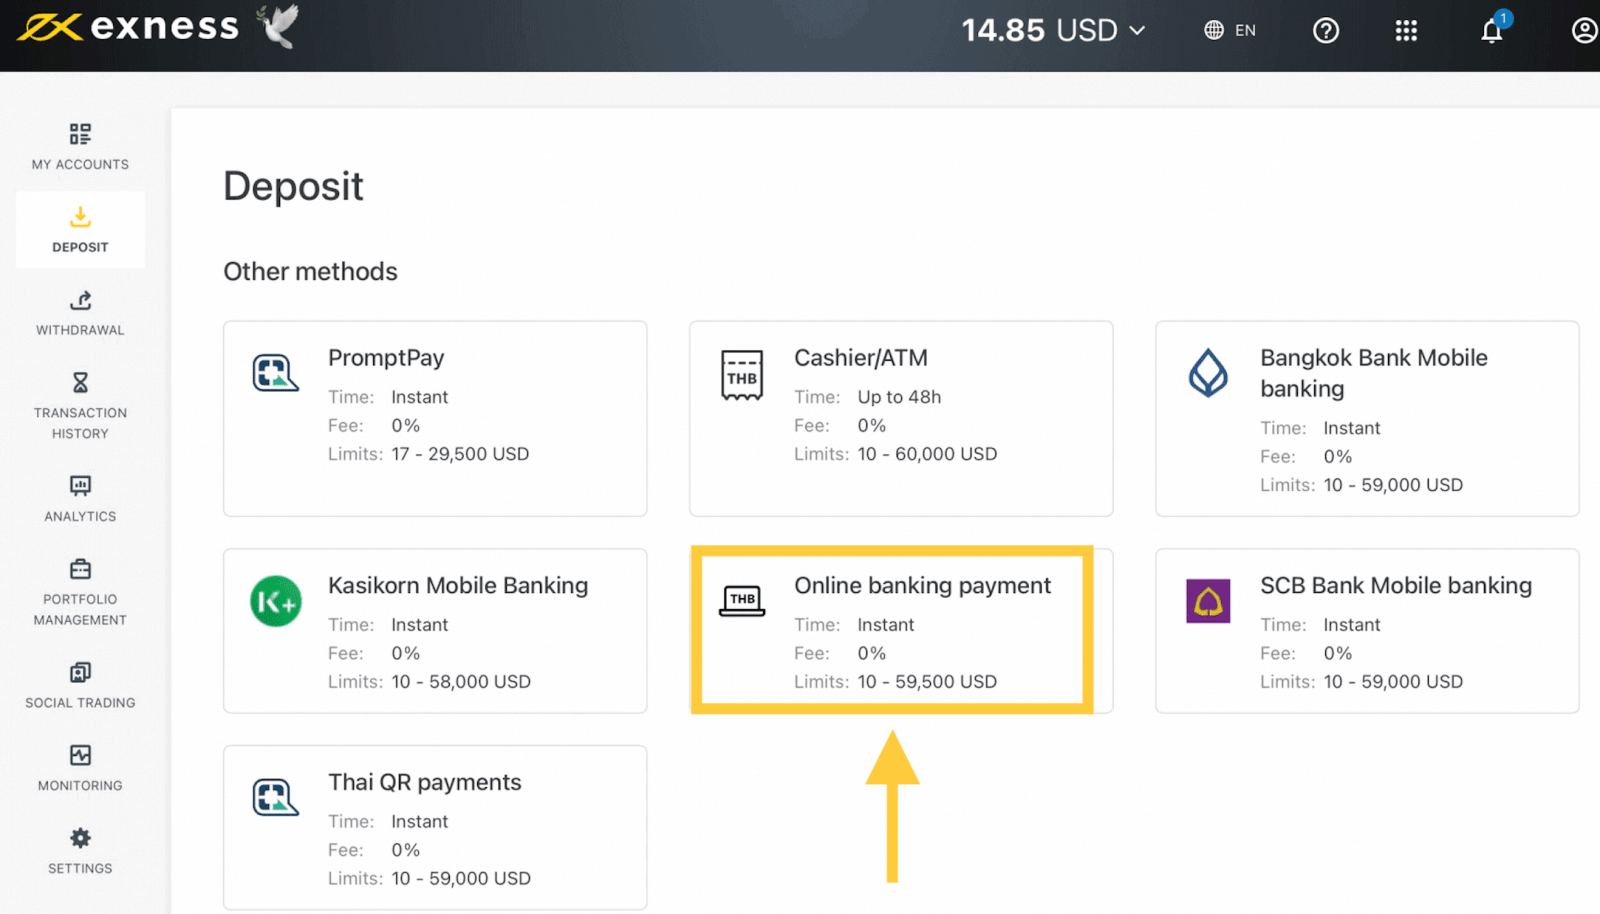Open the apps grid menu icon
Viewport: 1600px width, 914px height.
[x=1406, y=31]
